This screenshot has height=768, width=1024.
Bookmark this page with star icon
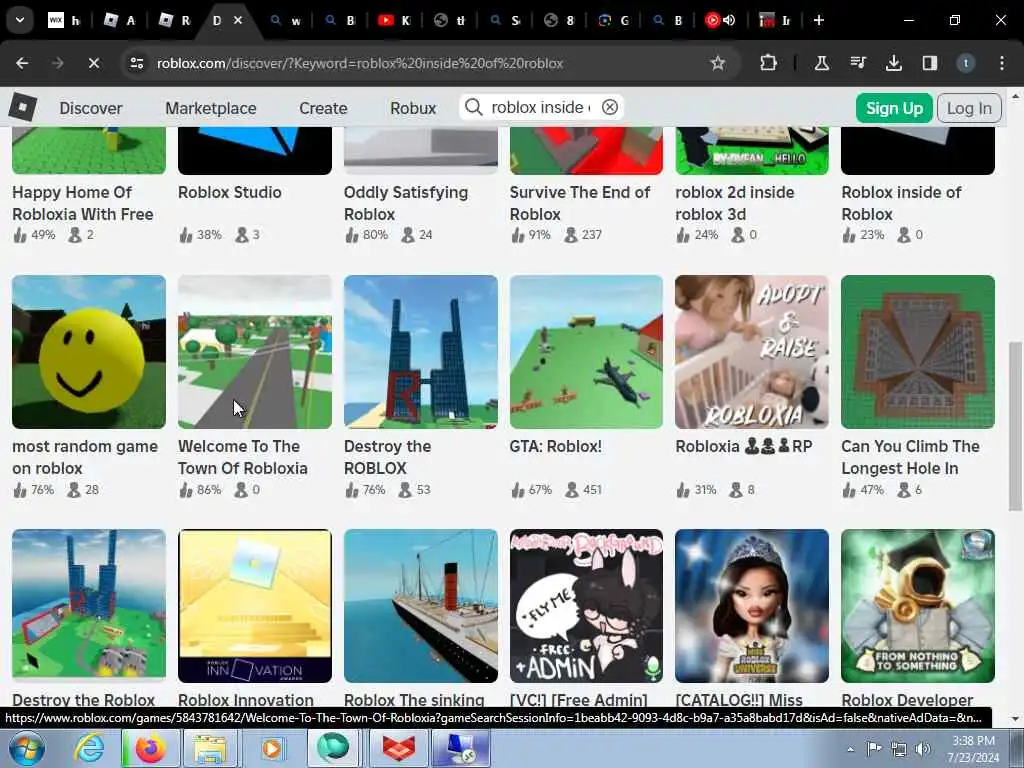point(718,63)
